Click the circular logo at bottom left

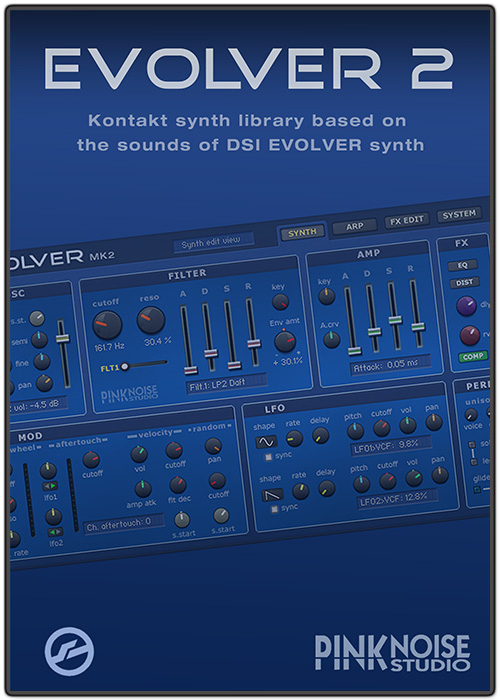coord(69,651)
